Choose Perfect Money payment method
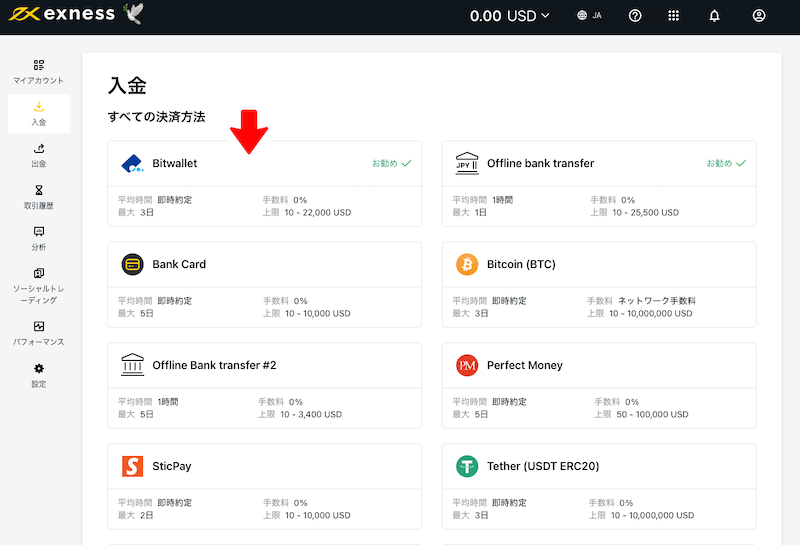The height and width of the screenshot is (545, 800). [599, 385]
